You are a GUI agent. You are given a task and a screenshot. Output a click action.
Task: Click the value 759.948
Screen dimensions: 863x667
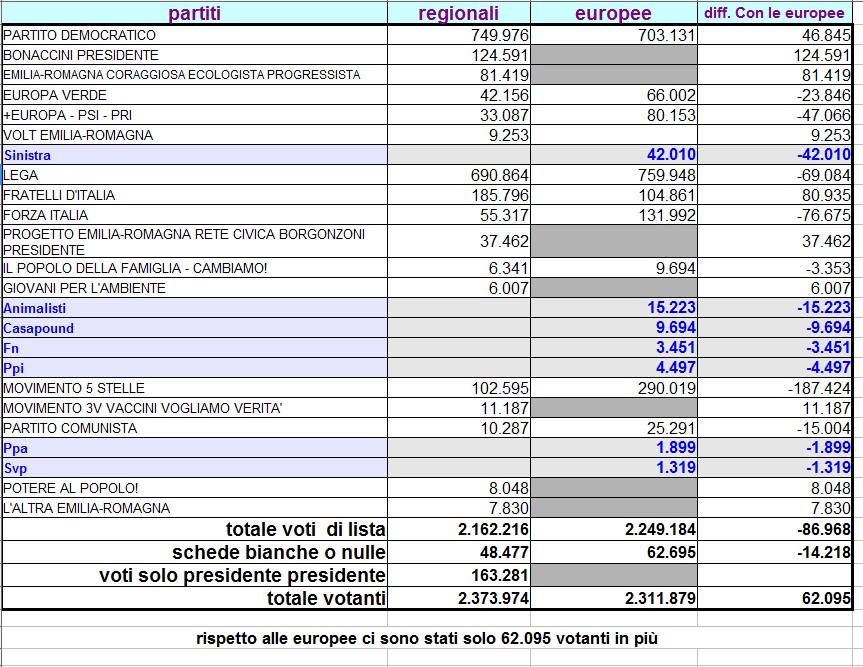(x=667, y=175)
